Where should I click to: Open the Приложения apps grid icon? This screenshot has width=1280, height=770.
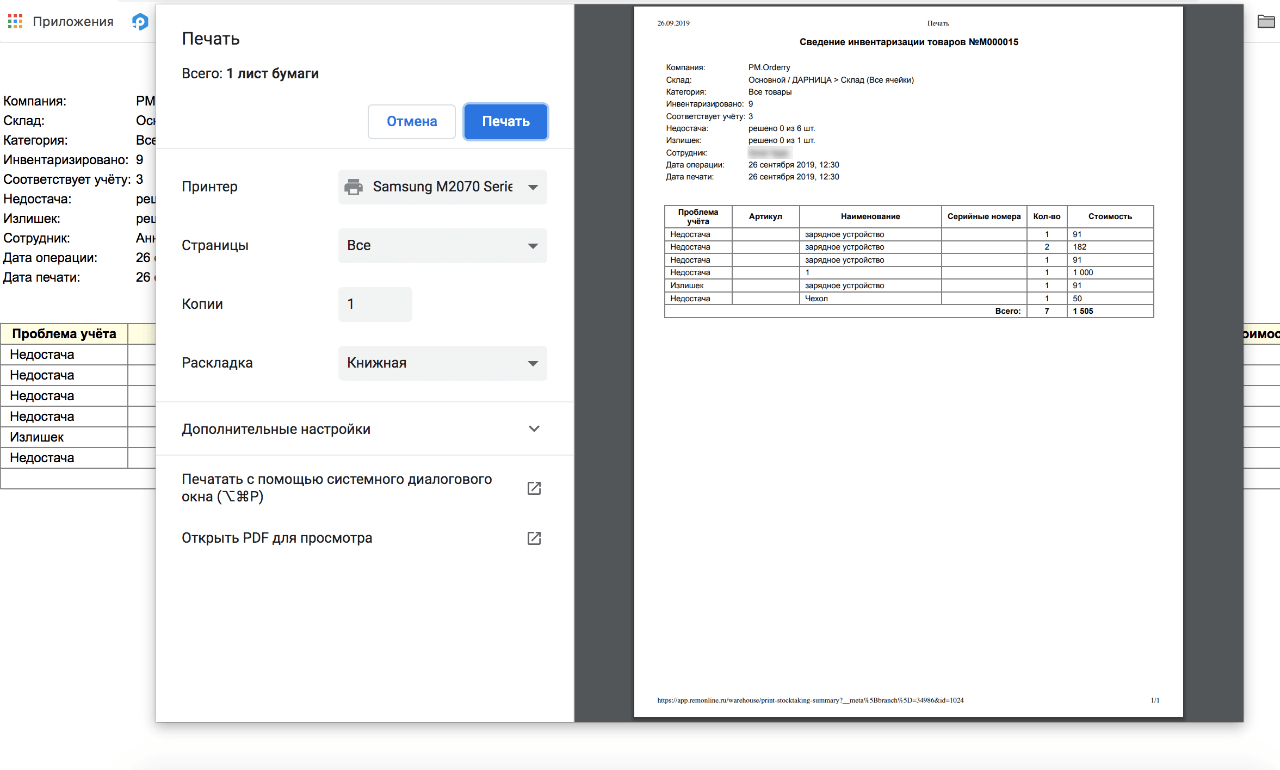coord(15,21)
